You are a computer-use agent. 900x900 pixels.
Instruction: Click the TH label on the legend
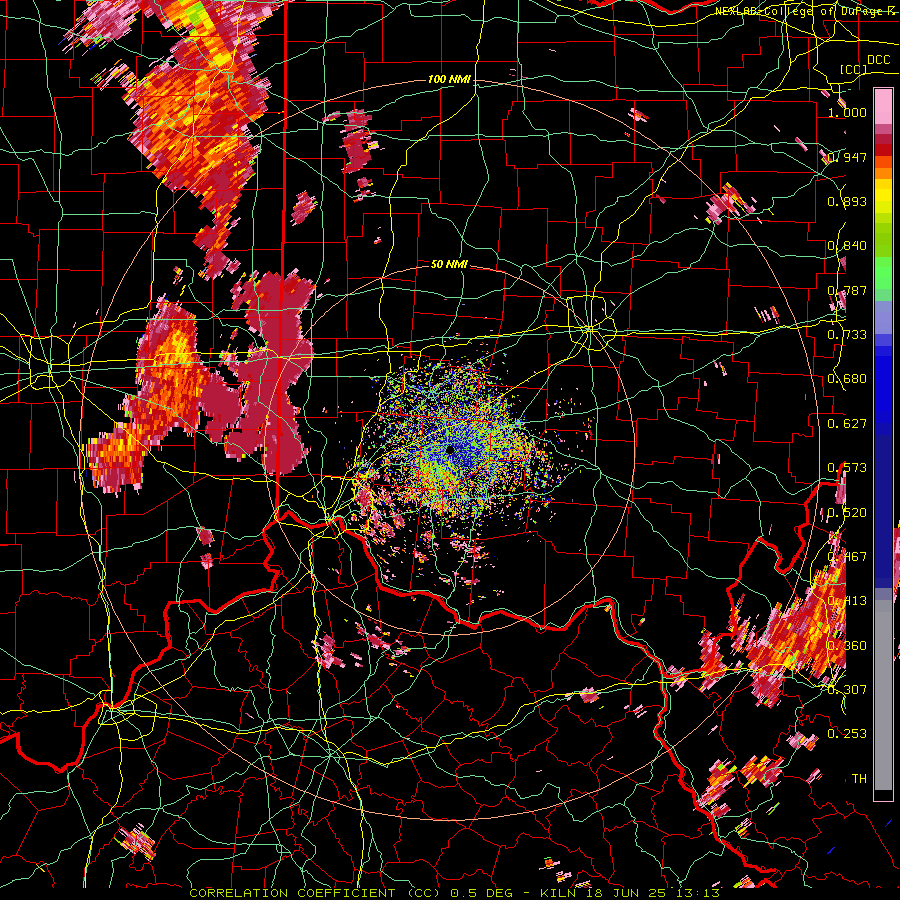(859, 779)
